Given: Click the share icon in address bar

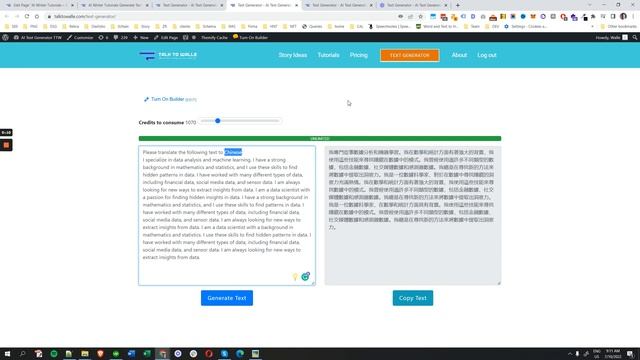Looking at the screenshot, I should click(411, 16).
